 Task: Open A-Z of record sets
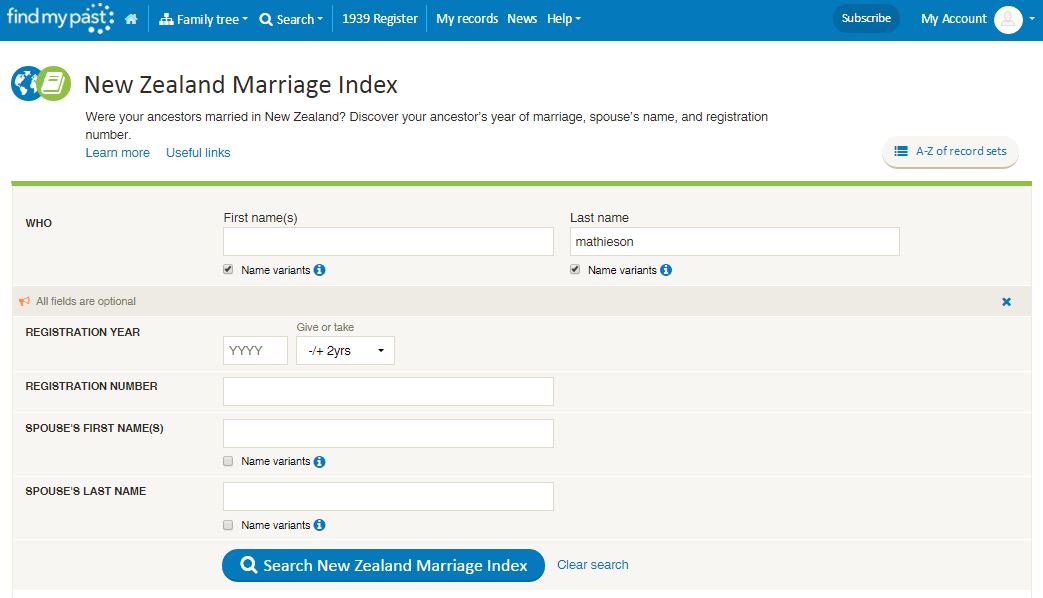(950, 152)
